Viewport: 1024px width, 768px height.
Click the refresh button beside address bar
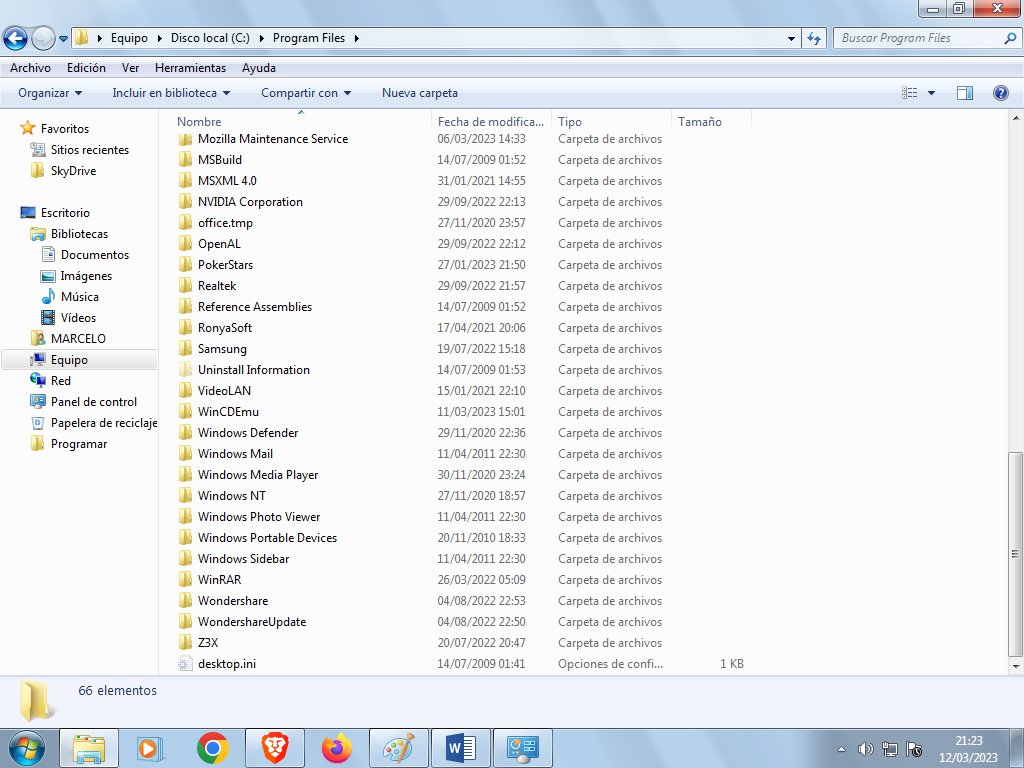click(x=814, y=38)
